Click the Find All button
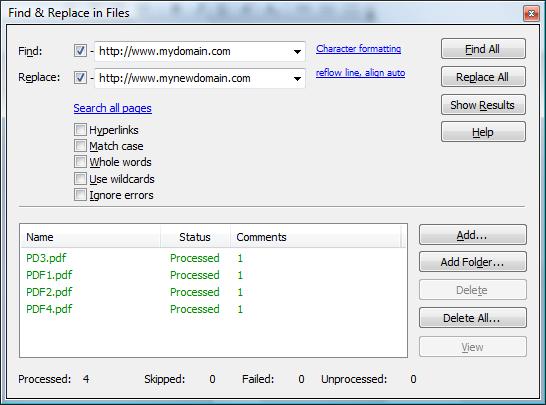The image size is (546, 405). 483,49
